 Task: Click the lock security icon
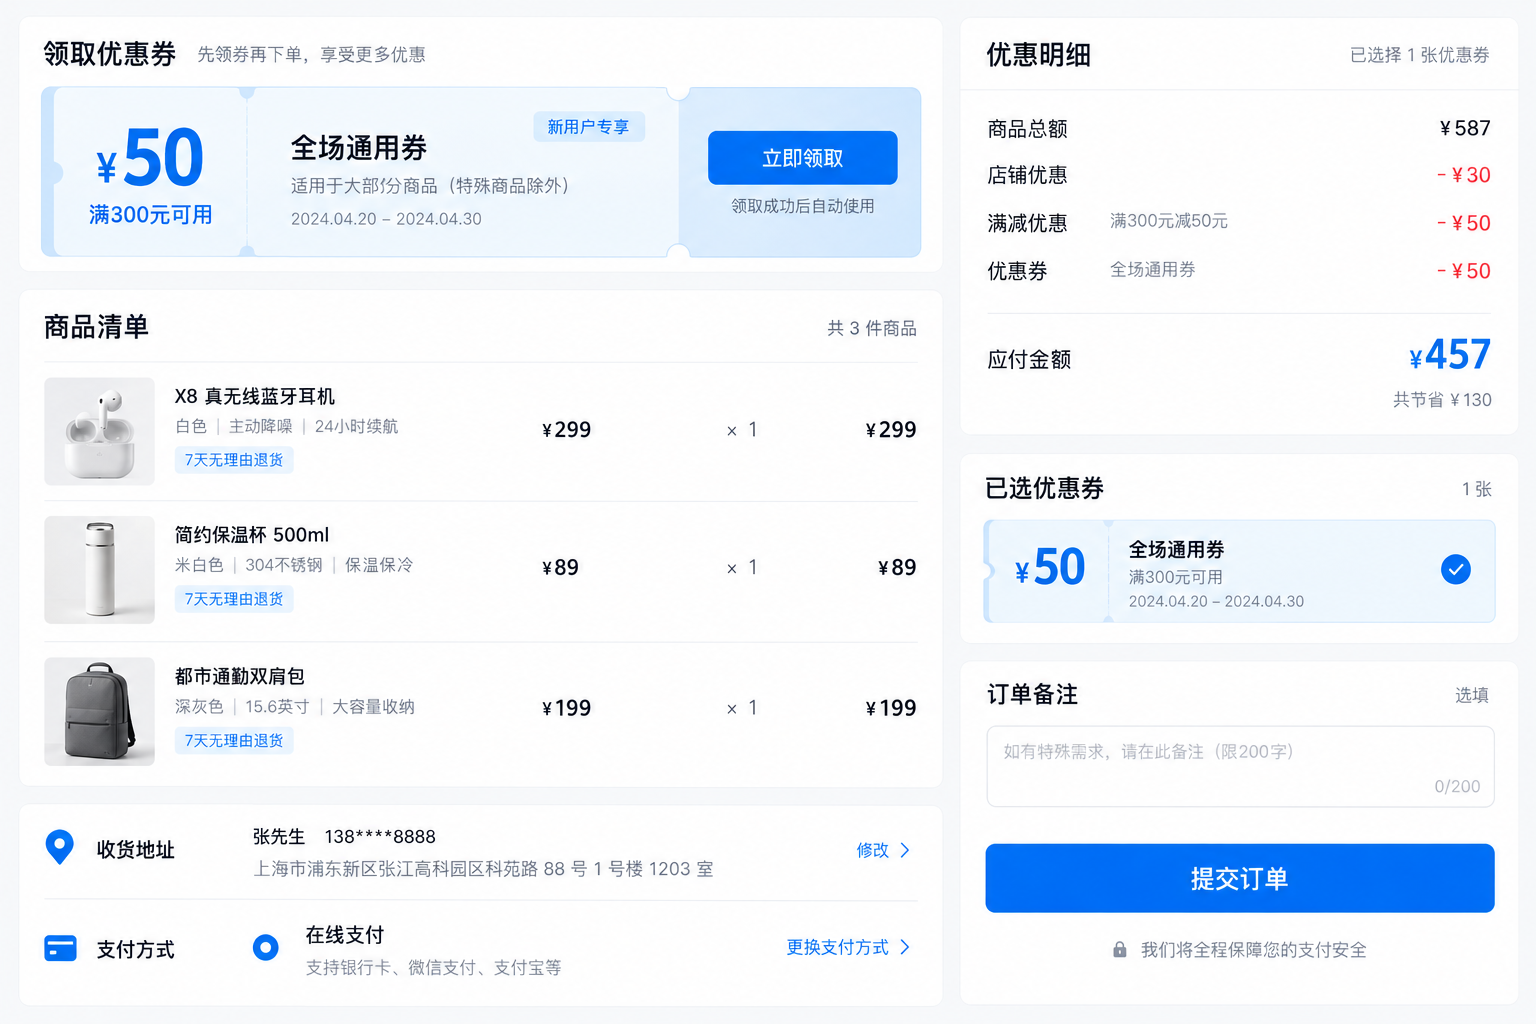[1120, 950]
